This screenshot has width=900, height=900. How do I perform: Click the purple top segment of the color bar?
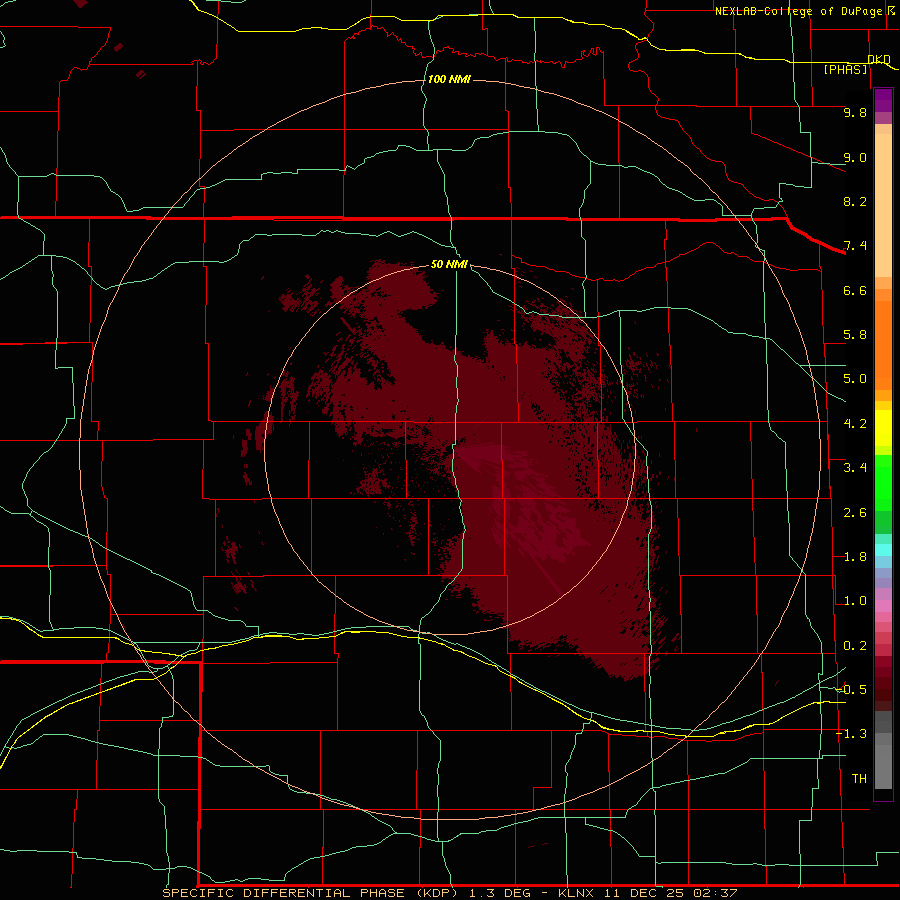(x=883, y=100)
